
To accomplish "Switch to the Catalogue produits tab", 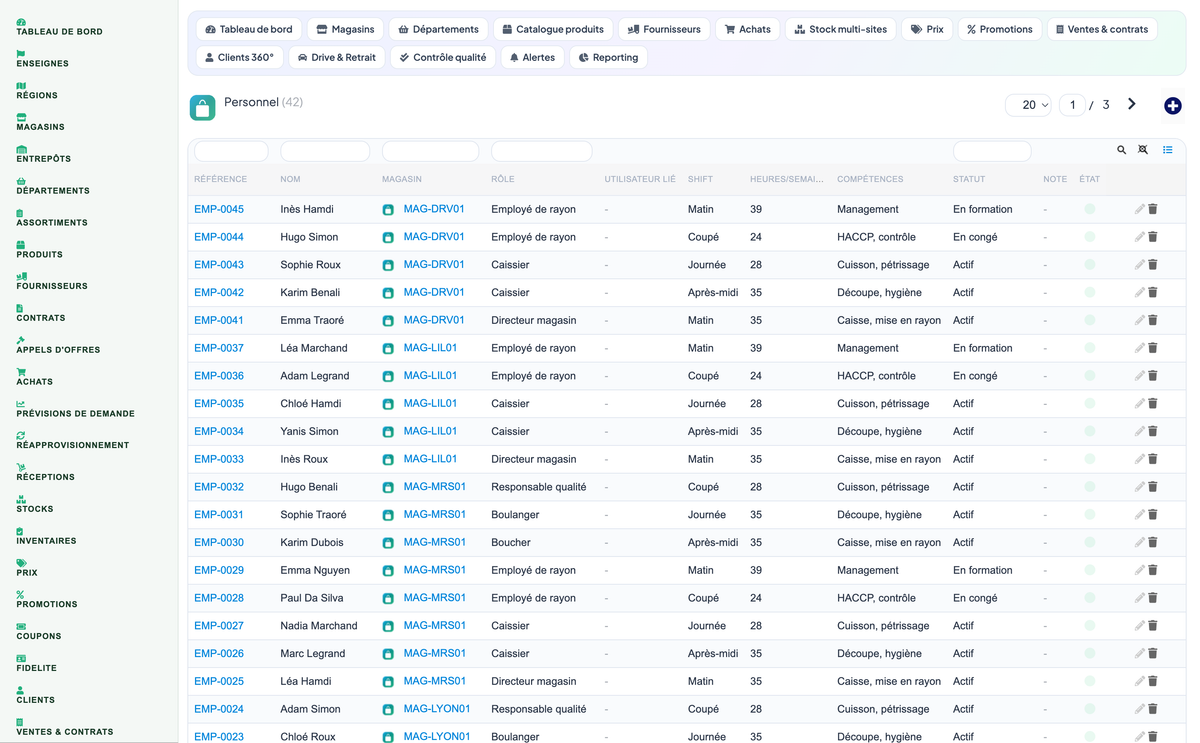I will click(553, 29).
